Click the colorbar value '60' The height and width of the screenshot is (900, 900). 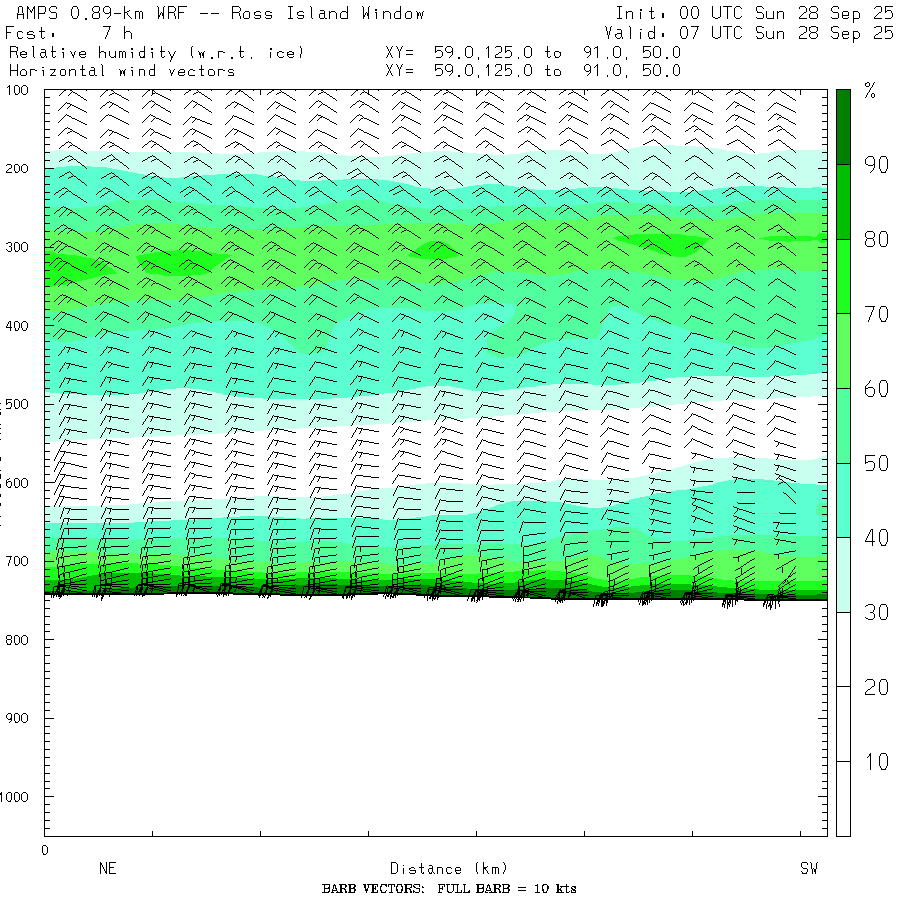pyautogui.click(x=876, y=389)
